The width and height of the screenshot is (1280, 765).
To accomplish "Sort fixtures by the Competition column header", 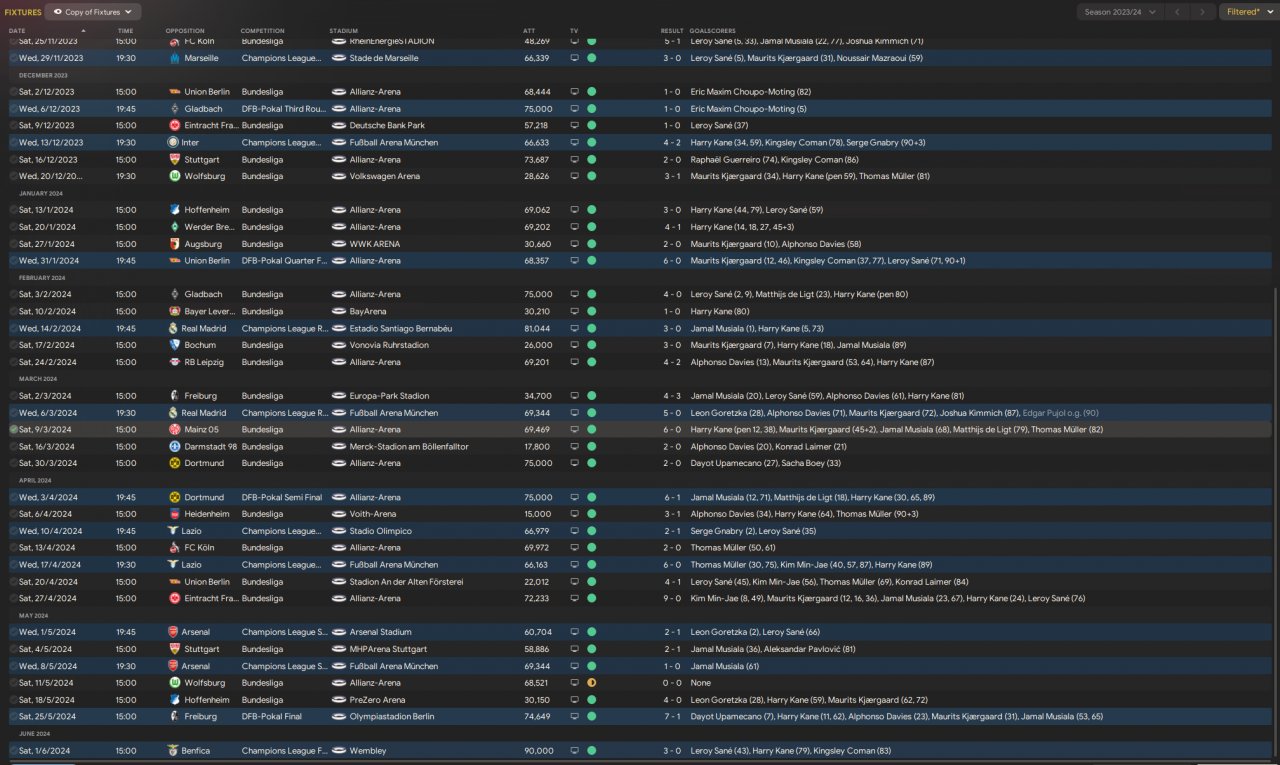I will [x=262, y=31].
